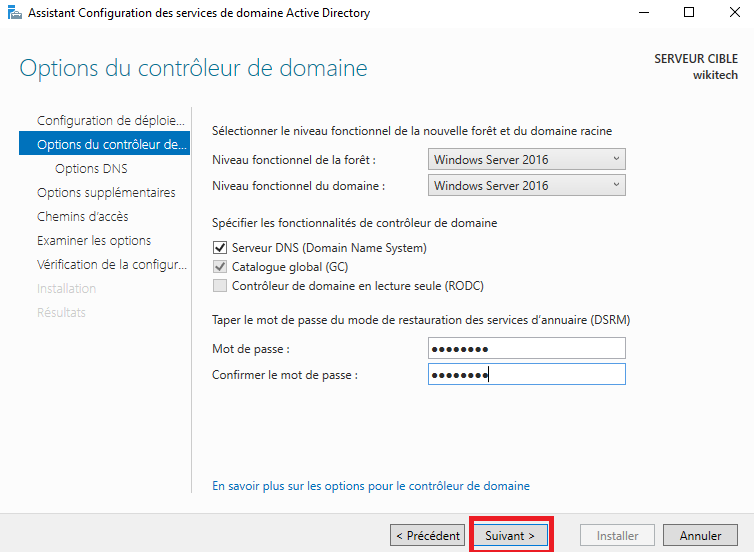Select Chemins d'accès in sidebar
The width and height of the screenshot is (754, 552).
click(82, 217)
